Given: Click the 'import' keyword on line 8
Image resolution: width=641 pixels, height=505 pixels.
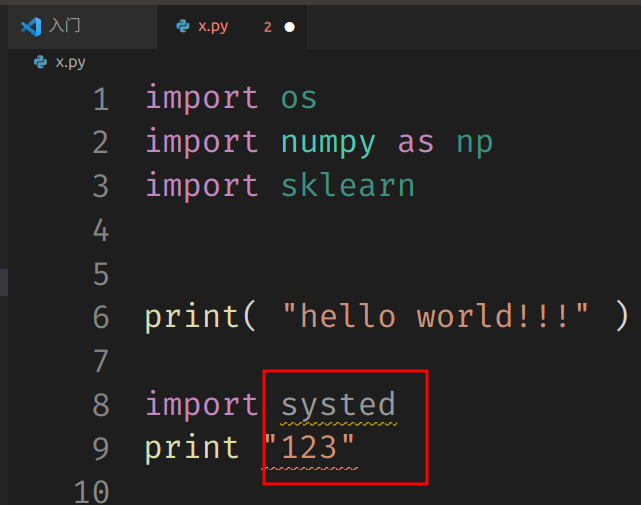Looking at the screenshot, I should 202,404.
